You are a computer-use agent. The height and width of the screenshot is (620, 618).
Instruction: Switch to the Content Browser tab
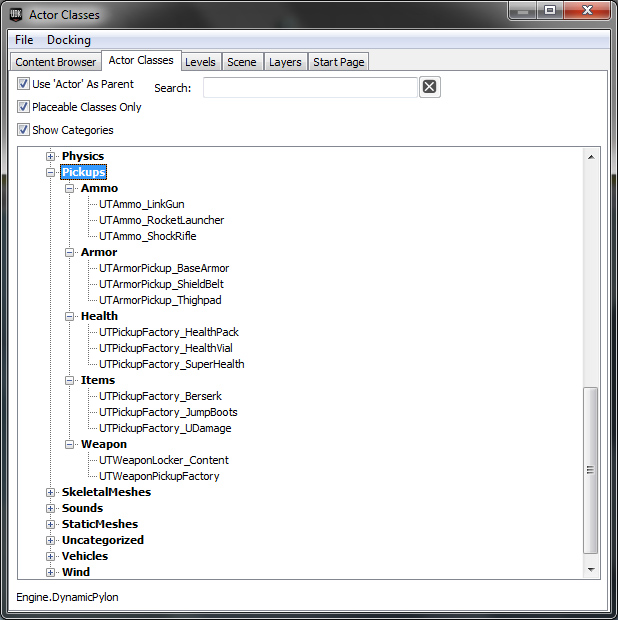[56, 62]
